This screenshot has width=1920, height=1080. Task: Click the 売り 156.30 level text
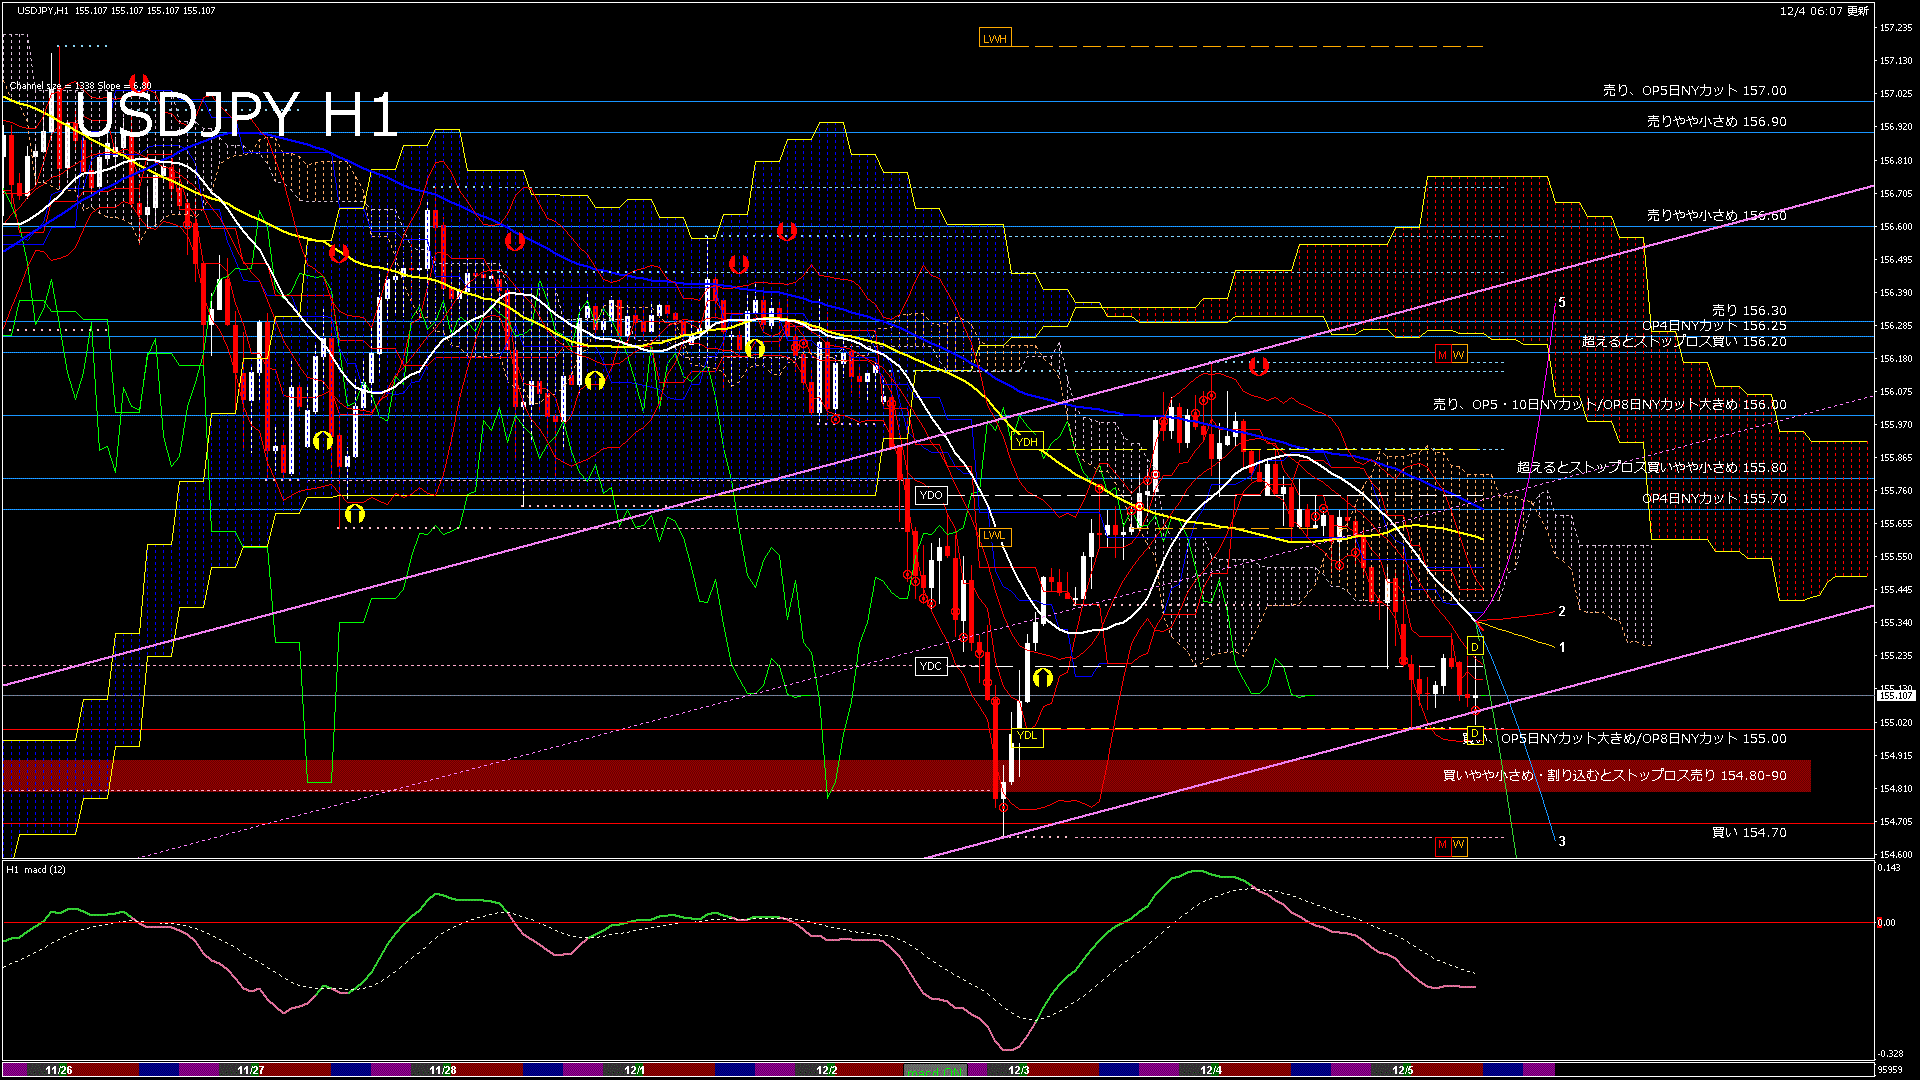[1749, 311]
